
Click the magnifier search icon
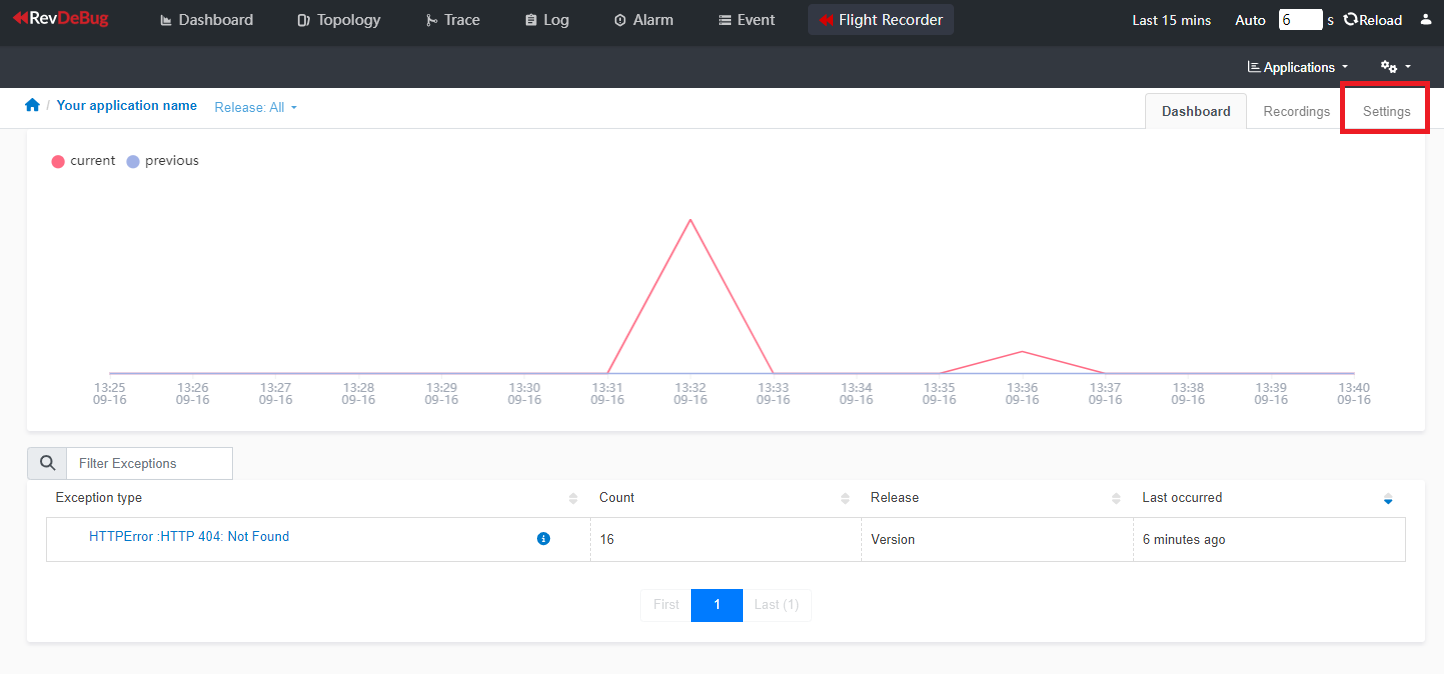tap(47, 463)
